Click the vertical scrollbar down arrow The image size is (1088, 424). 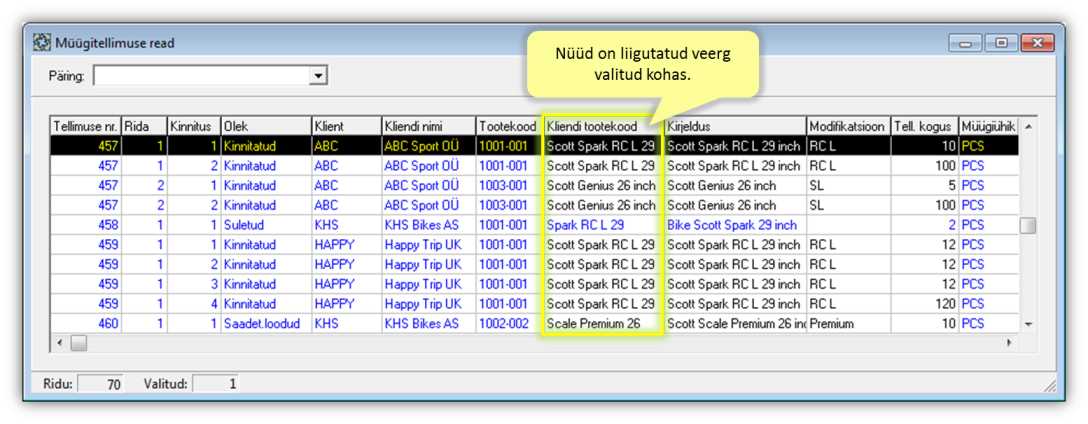click(x=1028, y=324)
